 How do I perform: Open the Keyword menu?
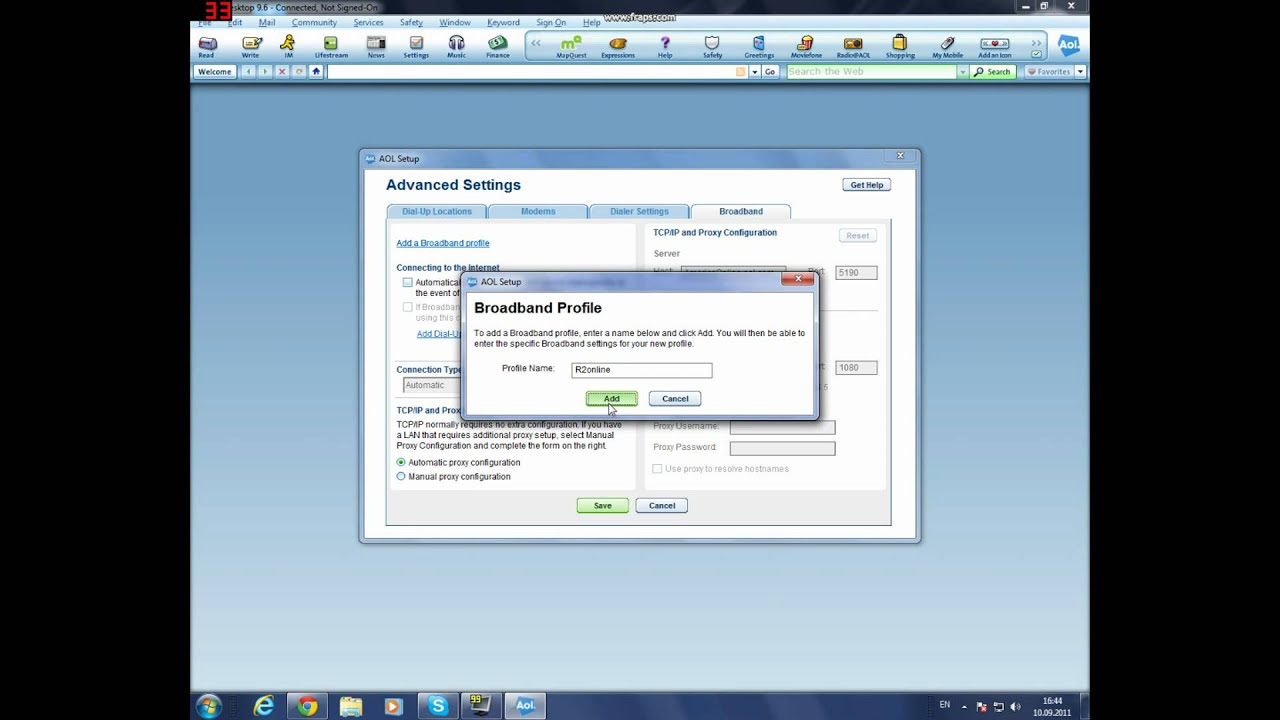[x=503, y=22]
